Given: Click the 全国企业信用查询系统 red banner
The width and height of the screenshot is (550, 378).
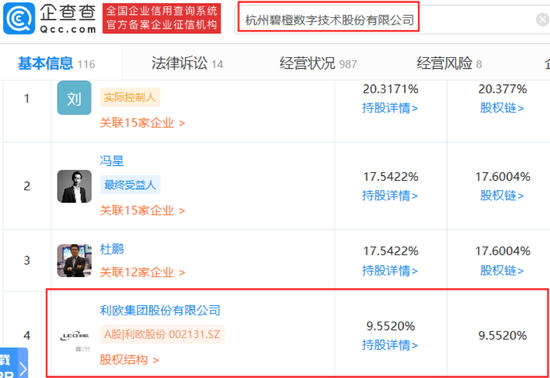Looking at the screenshot, I should 162,18.
